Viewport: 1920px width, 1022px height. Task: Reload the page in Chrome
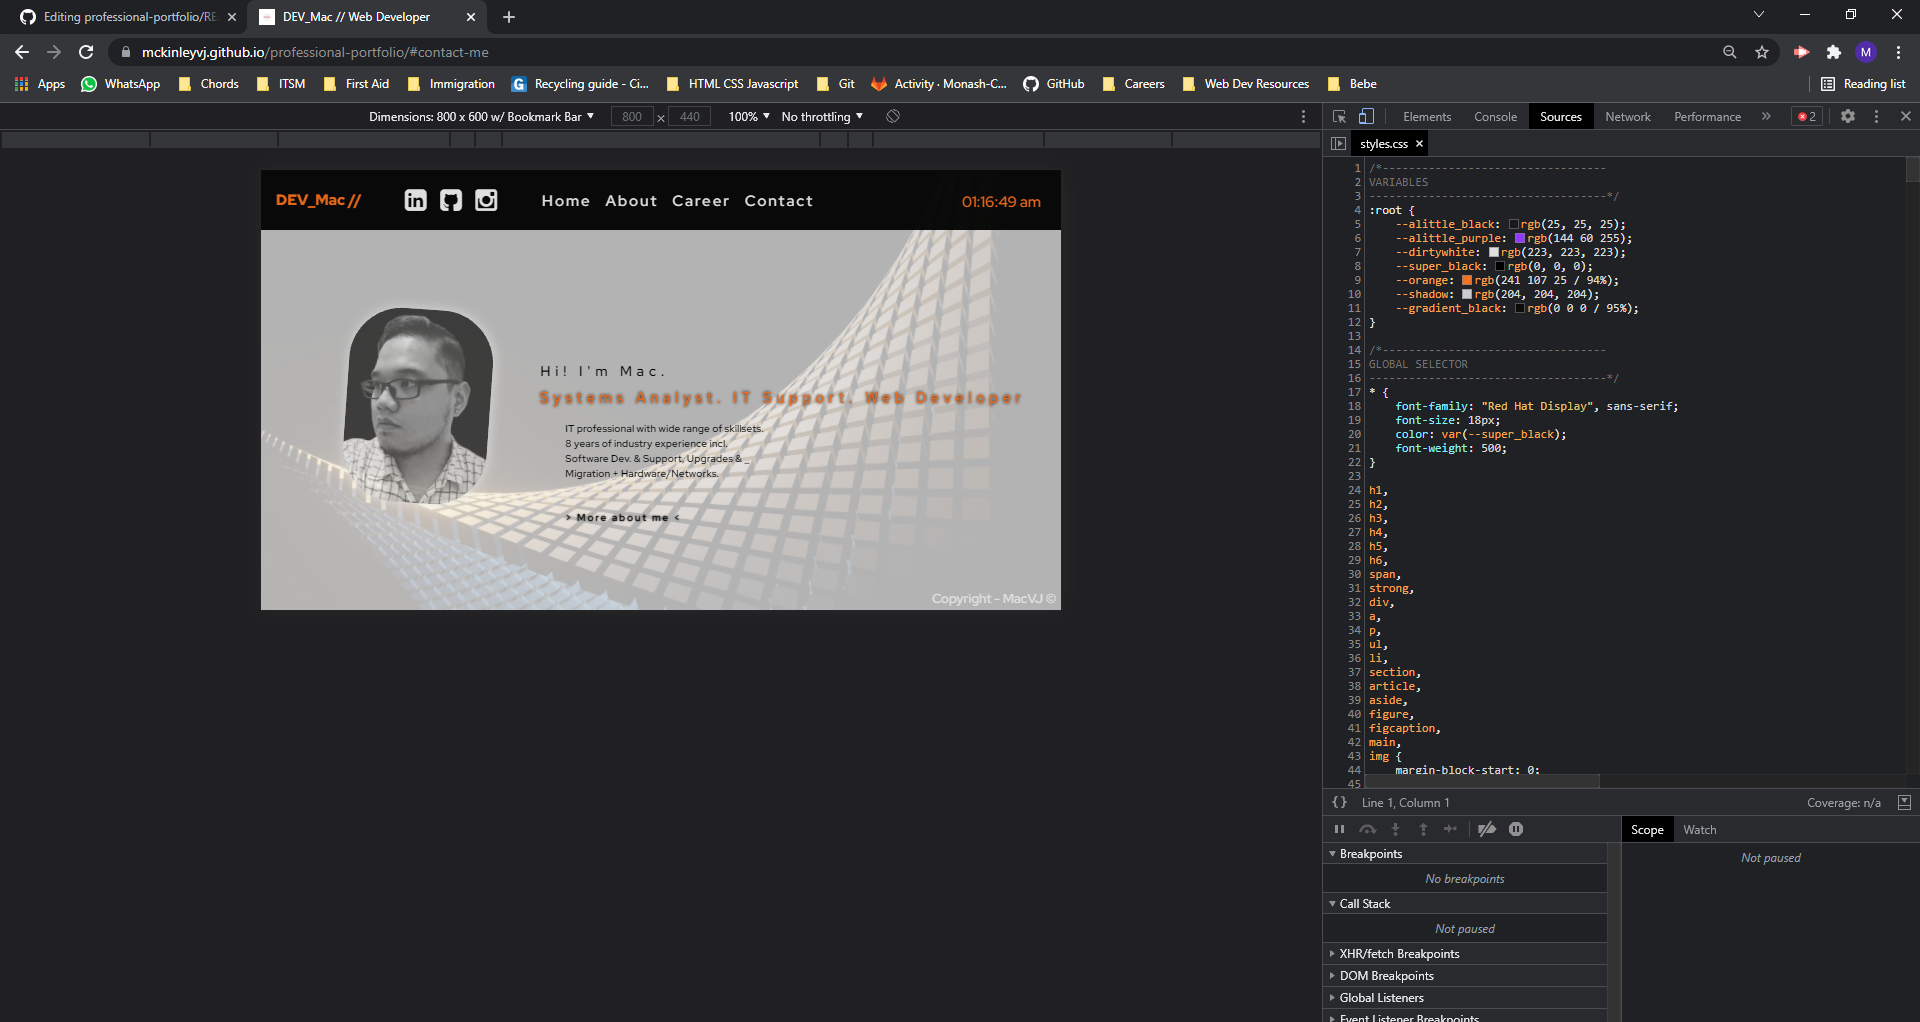86,52
